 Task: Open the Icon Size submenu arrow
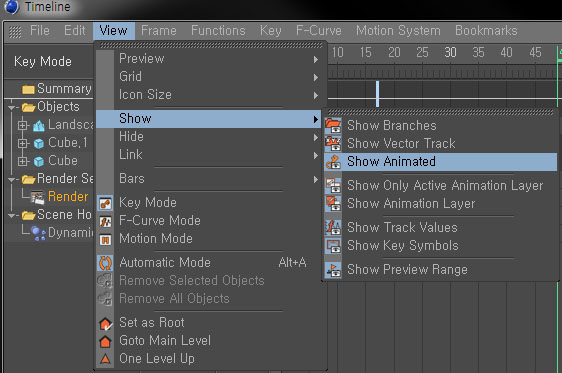315,95
